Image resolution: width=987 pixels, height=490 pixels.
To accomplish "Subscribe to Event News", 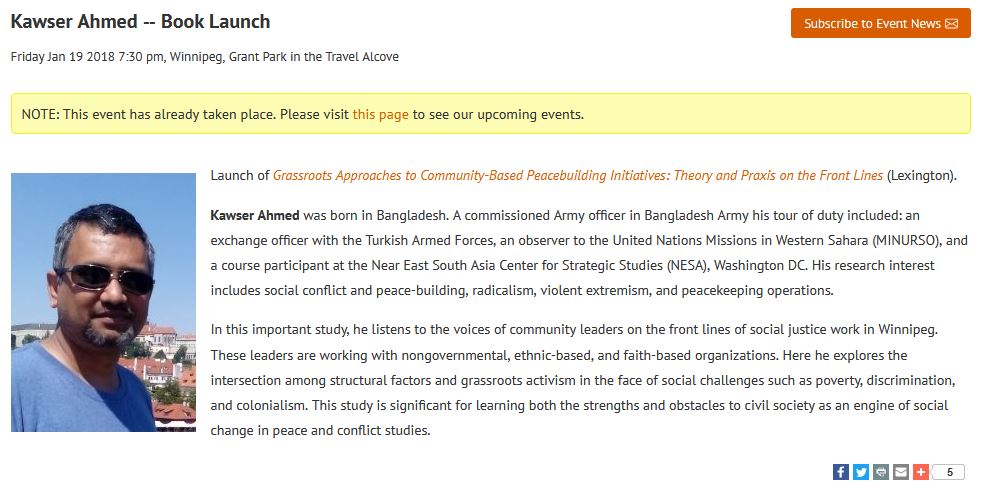I will pos(872,24).
